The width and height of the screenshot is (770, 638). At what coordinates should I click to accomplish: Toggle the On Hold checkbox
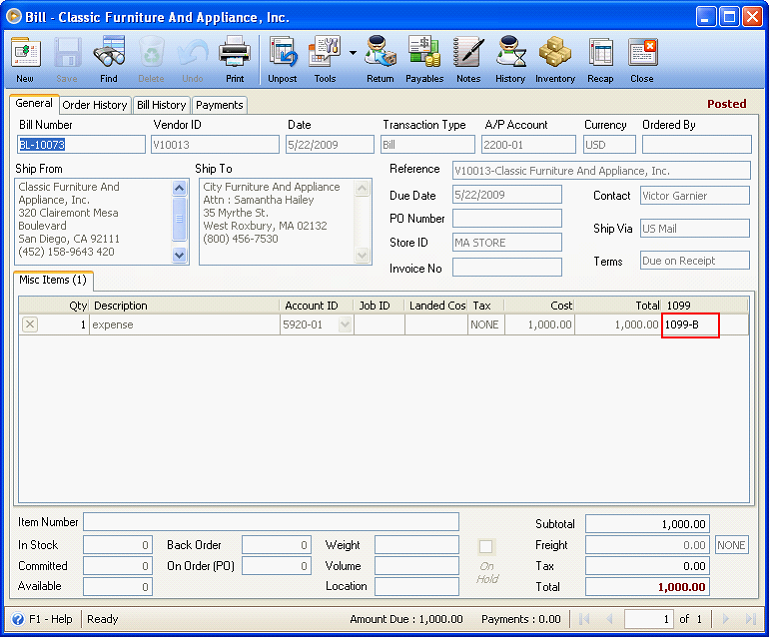coord(486,547)
